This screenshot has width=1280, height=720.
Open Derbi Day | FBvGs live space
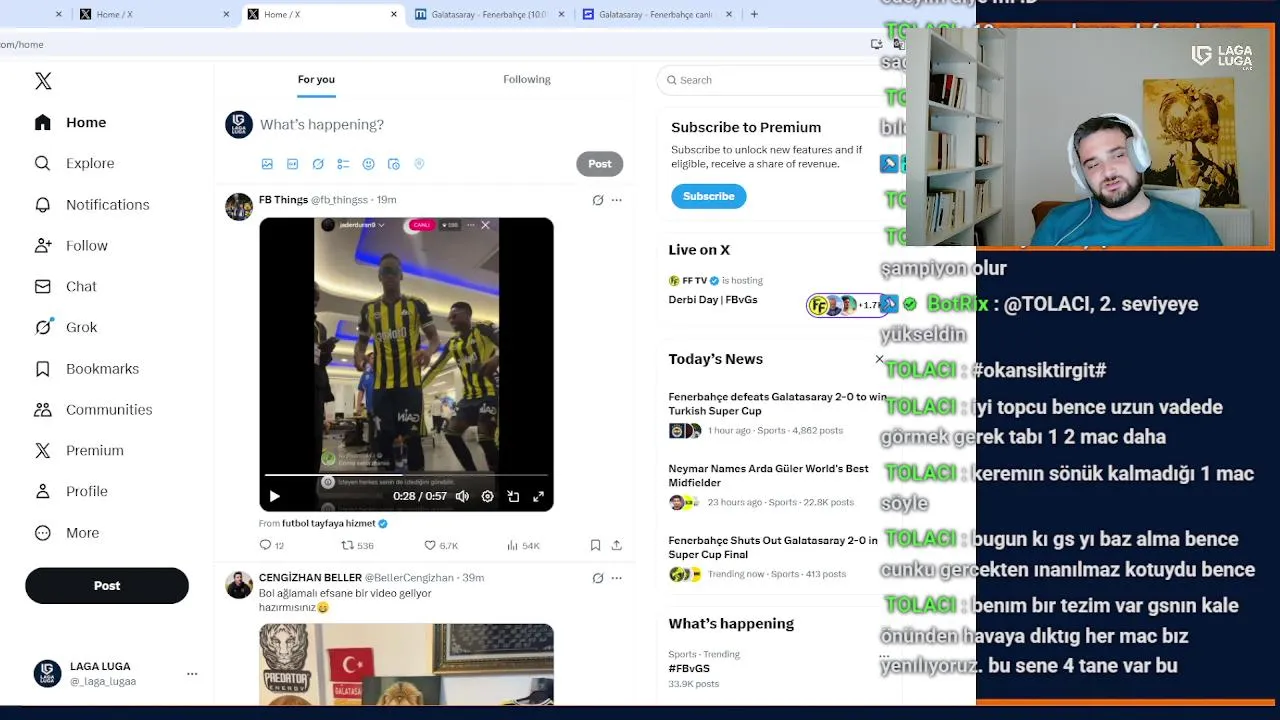713,300
